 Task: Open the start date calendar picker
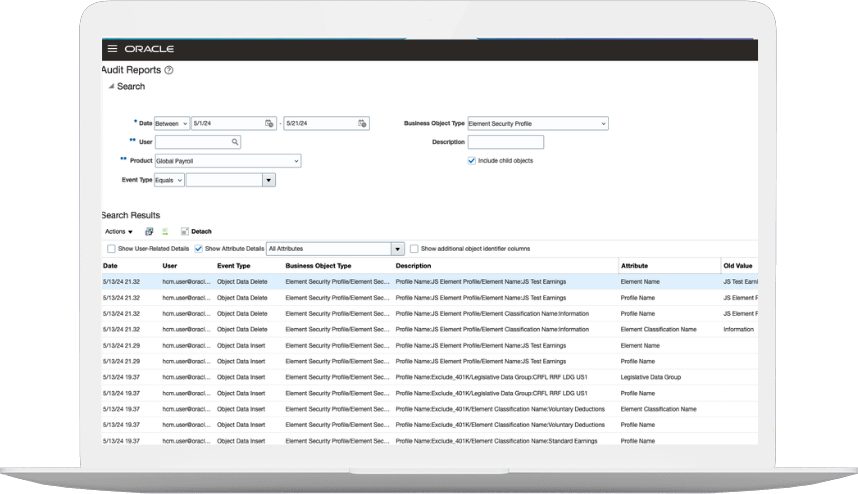[269, 124]
